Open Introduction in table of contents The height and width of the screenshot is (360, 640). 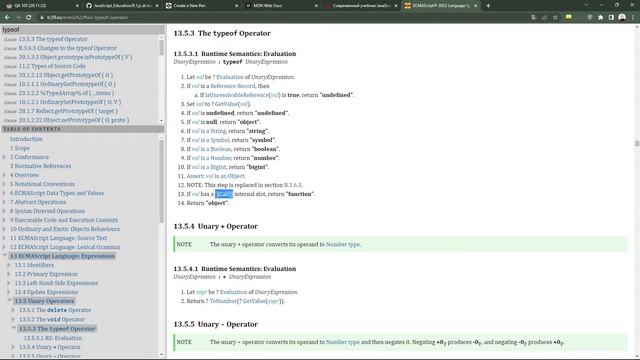tap(26, 139)
